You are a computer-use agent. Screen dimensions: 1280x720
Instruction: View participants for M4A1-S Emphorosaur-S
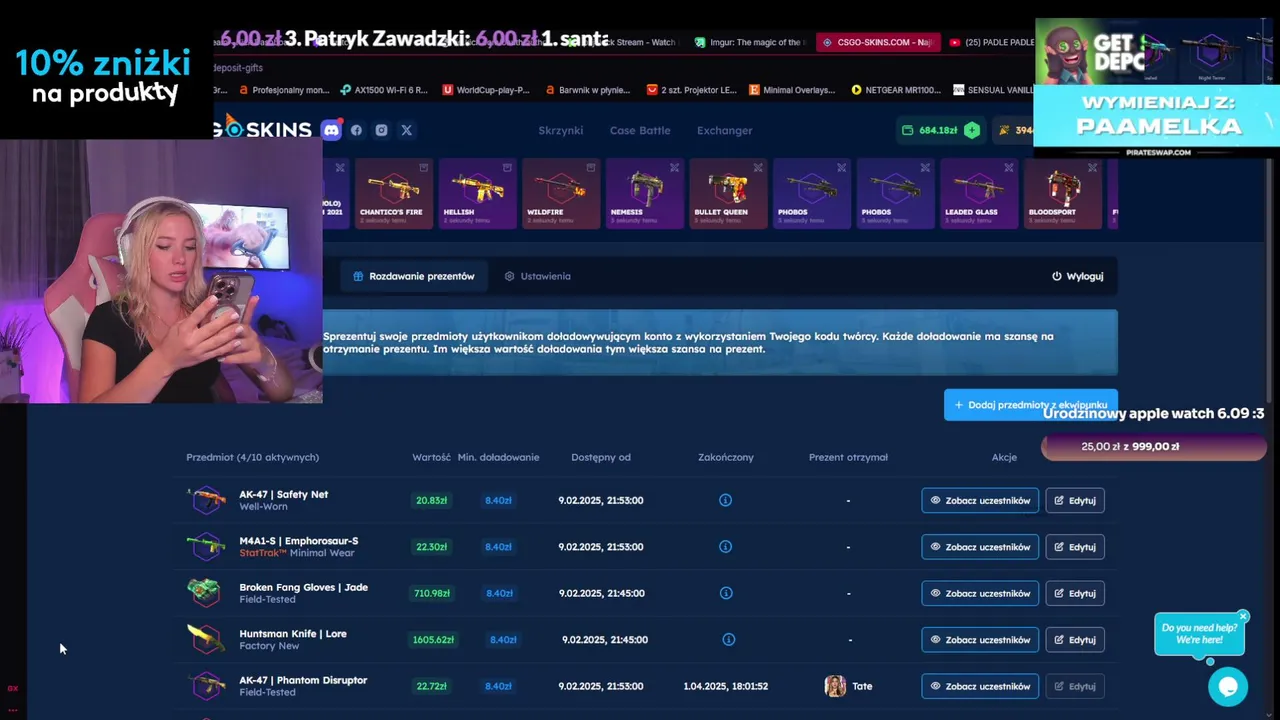point(980,547)
